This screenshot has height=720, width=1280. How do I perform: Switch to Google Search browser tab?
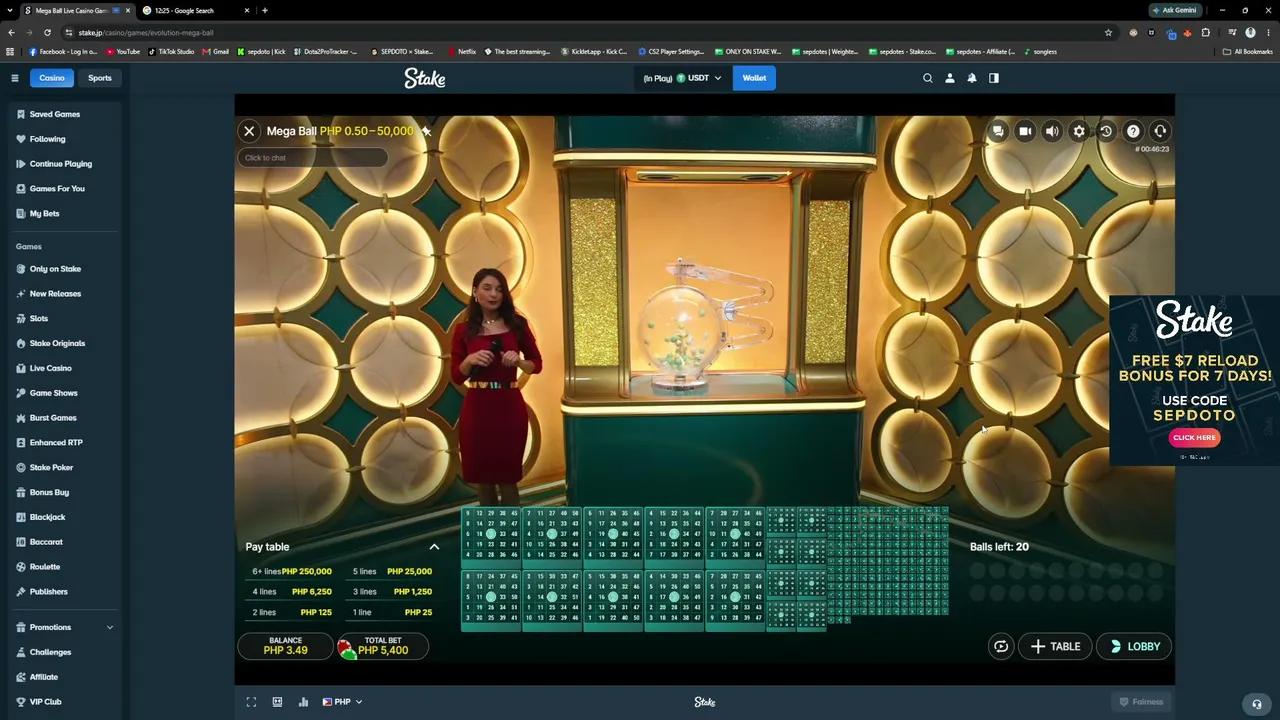[196, 10]
